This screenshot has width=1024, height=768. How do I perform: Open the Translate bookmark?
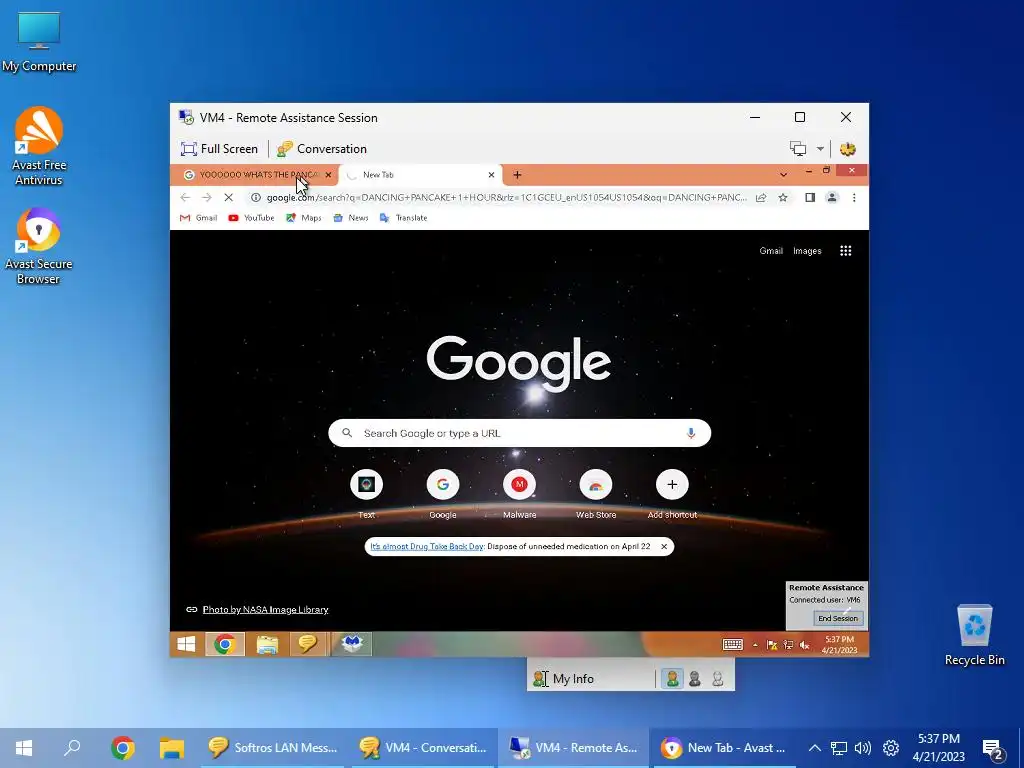[x=404, y=218]
